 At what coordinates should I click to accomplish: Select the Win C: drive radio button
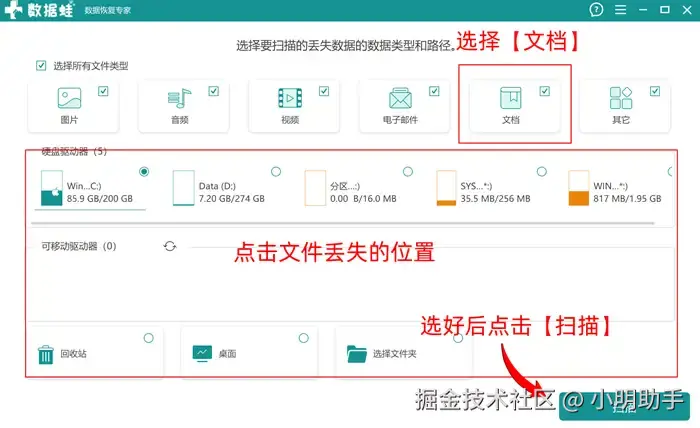144,171
